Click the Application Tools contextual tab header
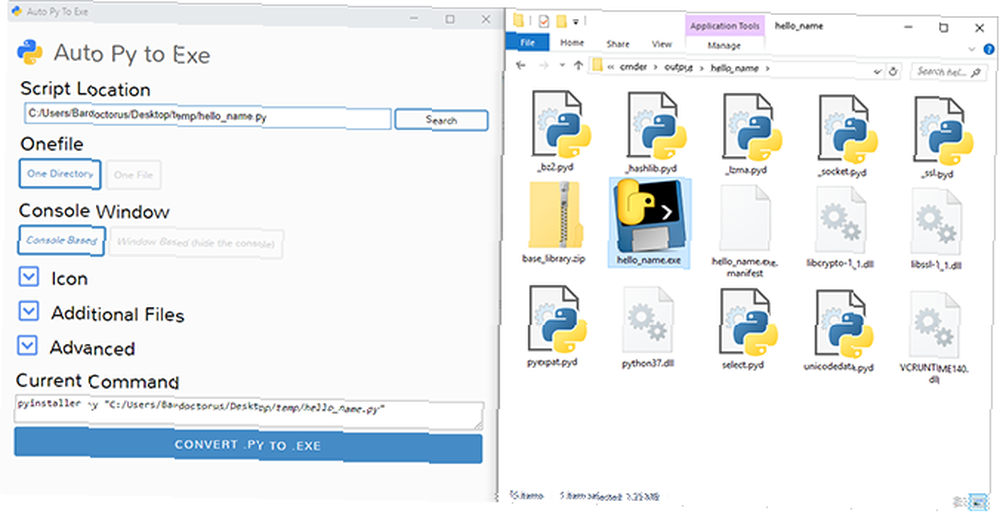This screenshot has width=1000, height=514. point(725,26)
